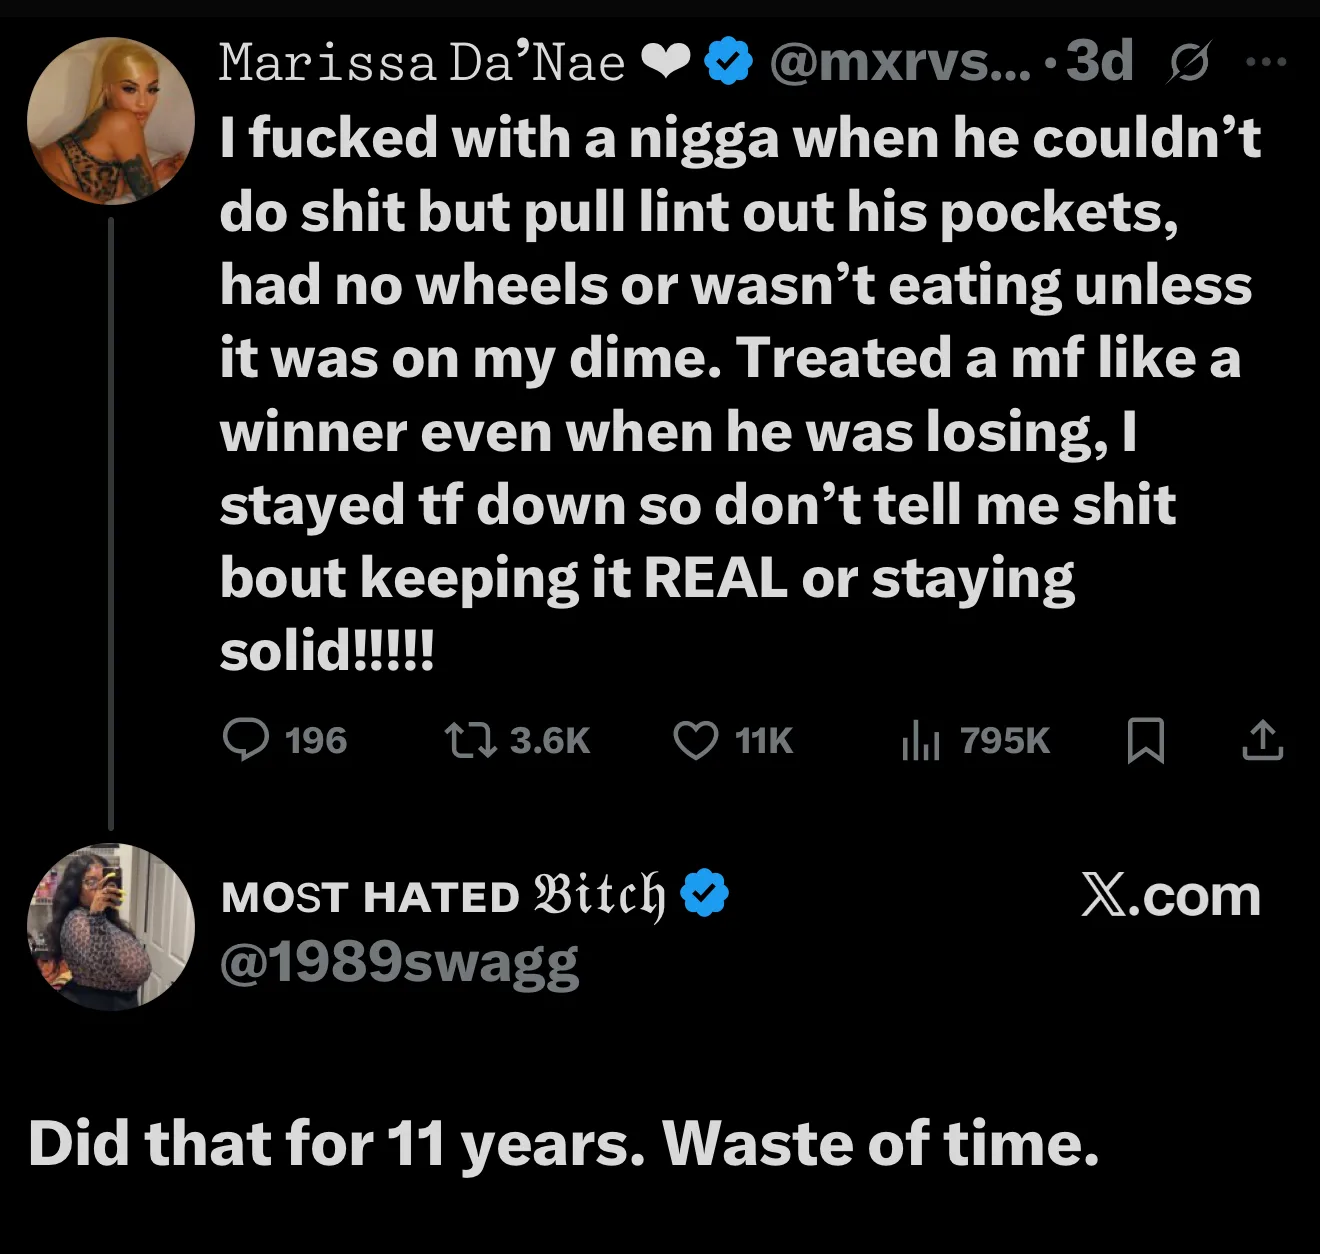
Task: Open the three-dot more options menu
Action: click(1266, 62)
